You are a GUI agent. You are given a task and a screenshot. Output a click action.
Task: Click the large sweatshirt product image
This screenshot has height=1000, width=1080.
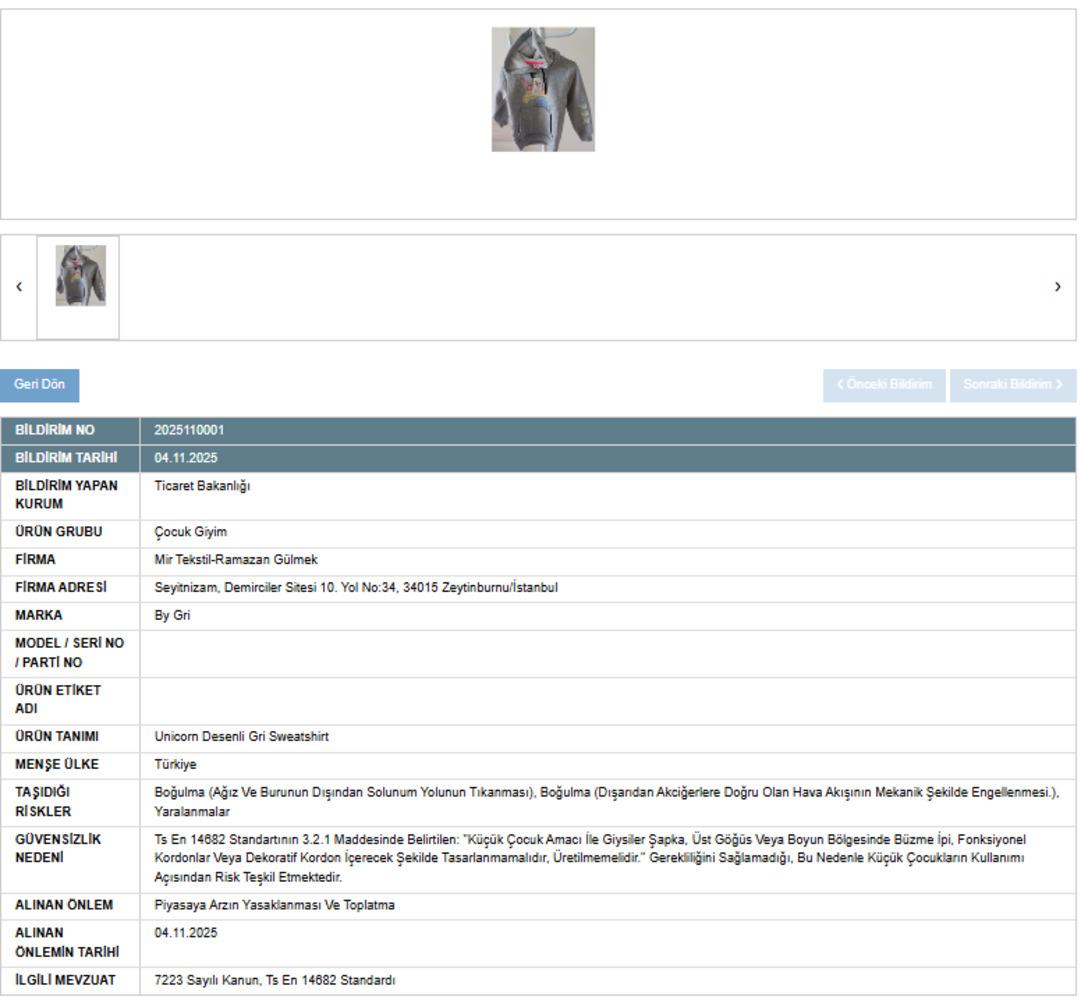543,89
